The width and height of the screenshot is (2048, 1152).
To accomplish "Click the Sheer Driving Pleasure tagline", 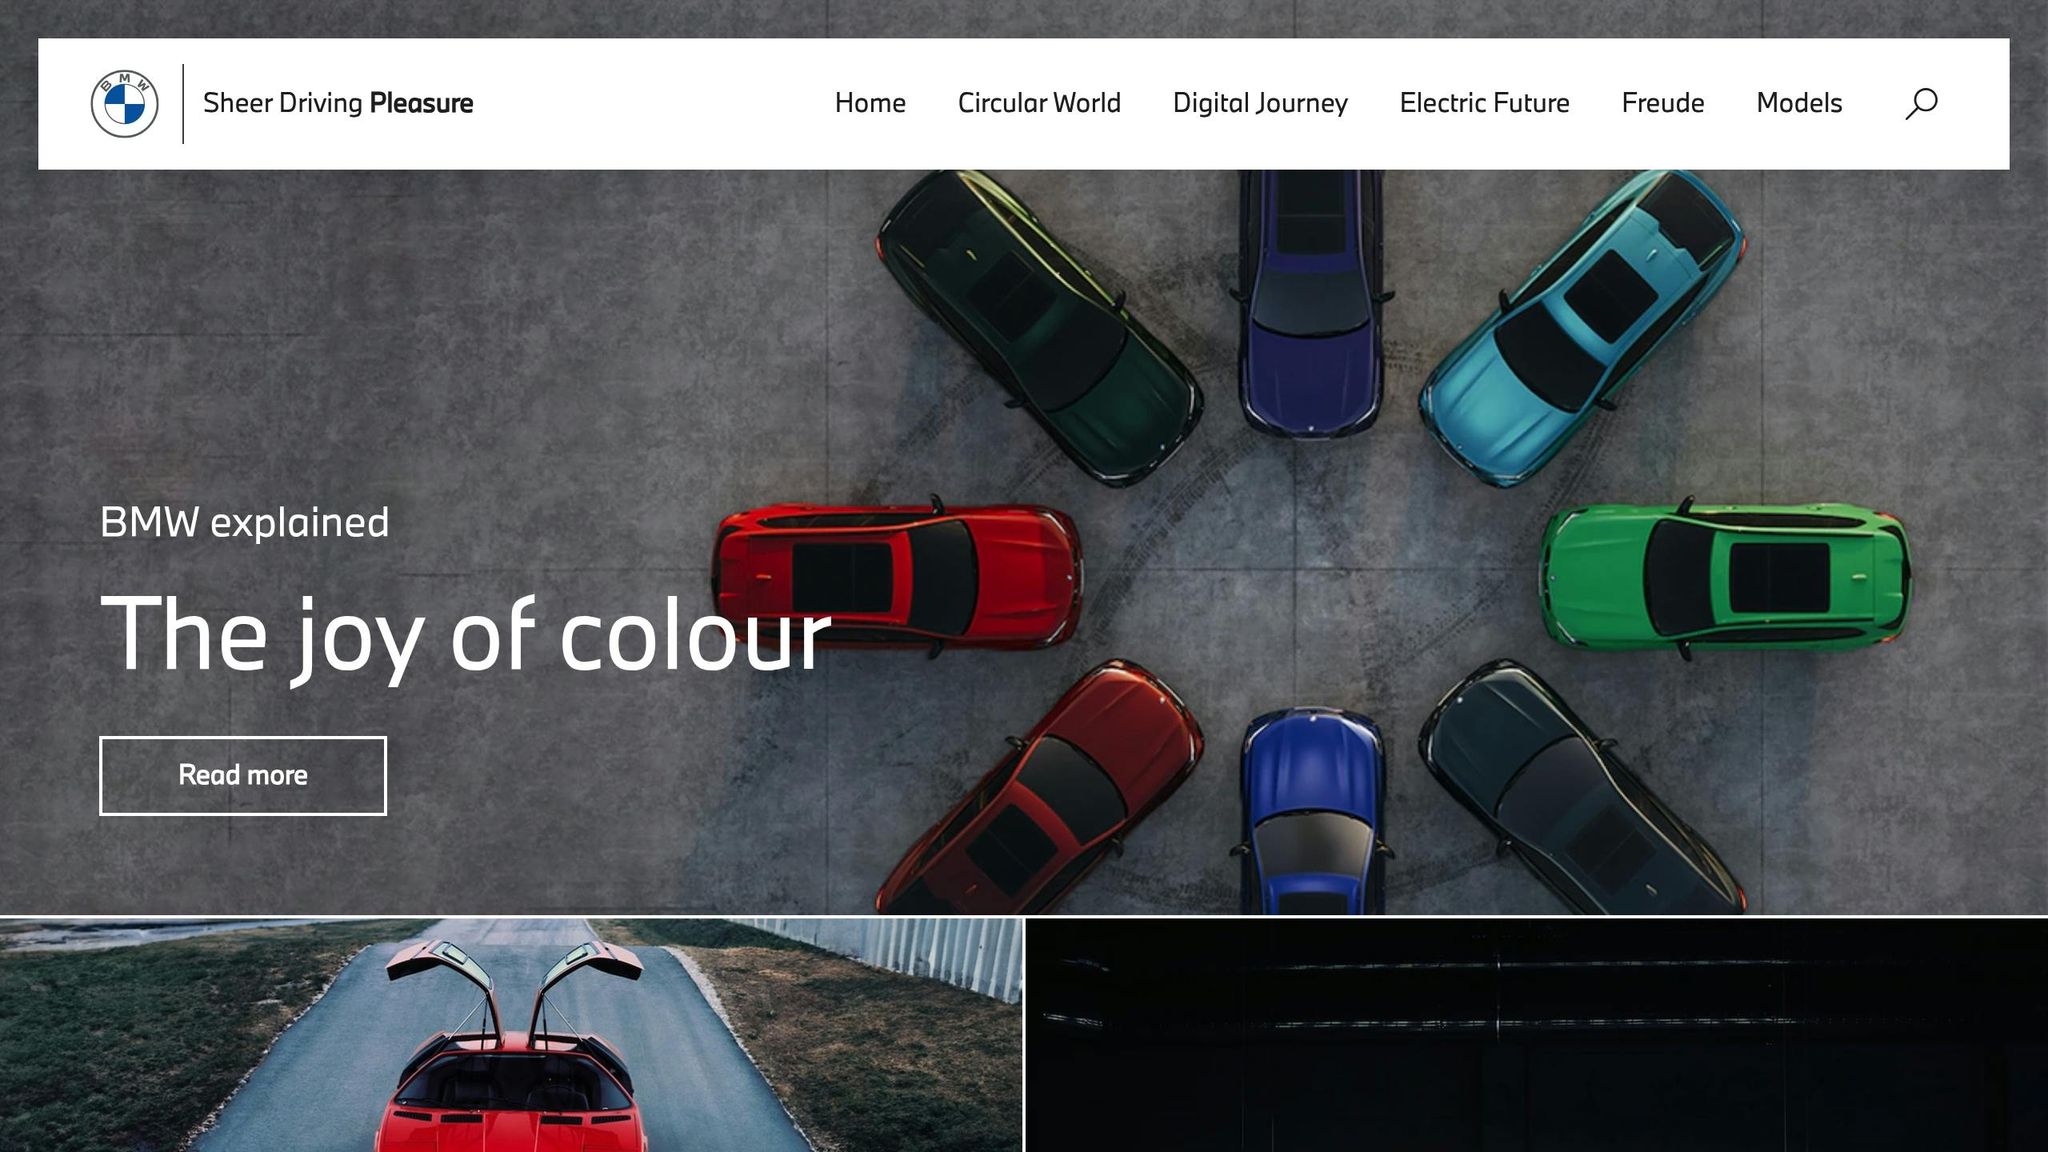I will 338,103.
